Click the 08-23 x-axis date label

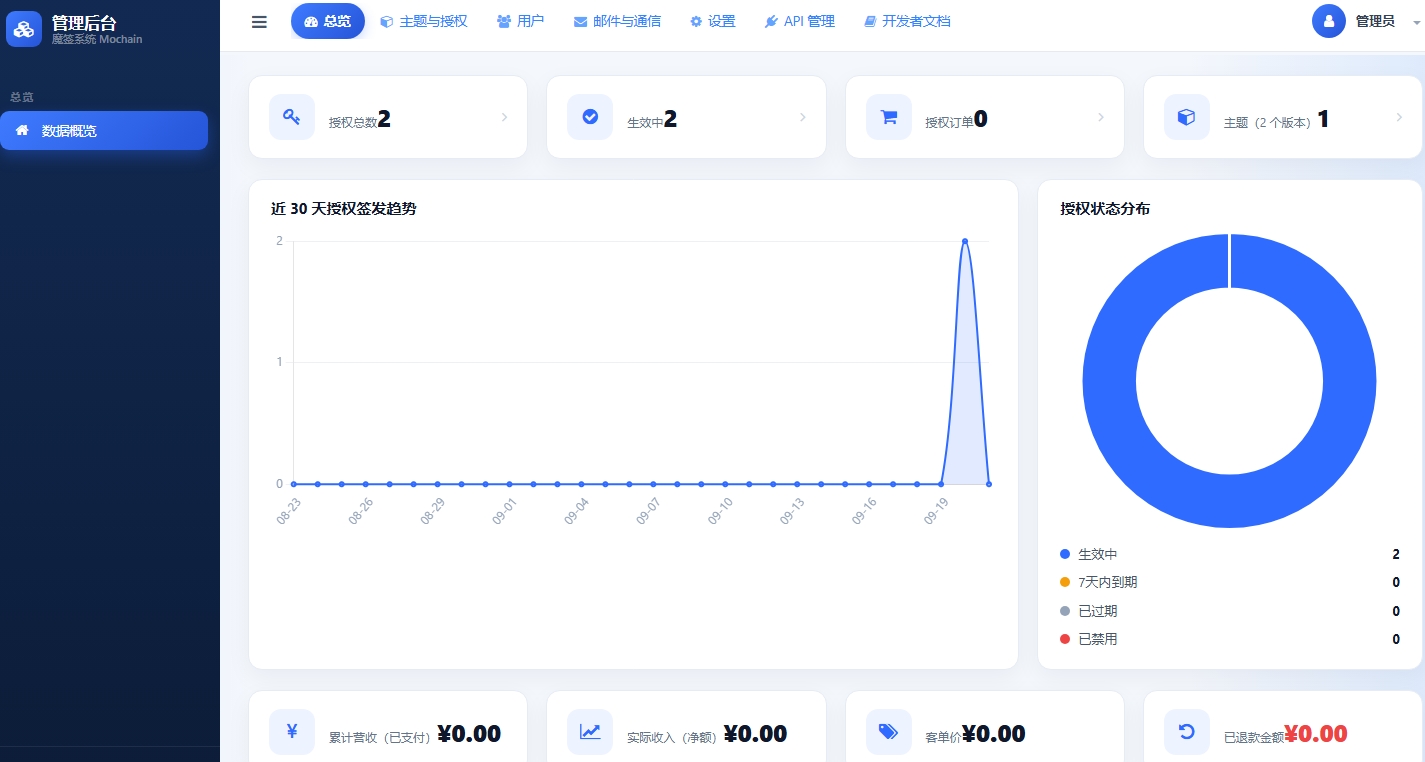click(x=288, y=512)
